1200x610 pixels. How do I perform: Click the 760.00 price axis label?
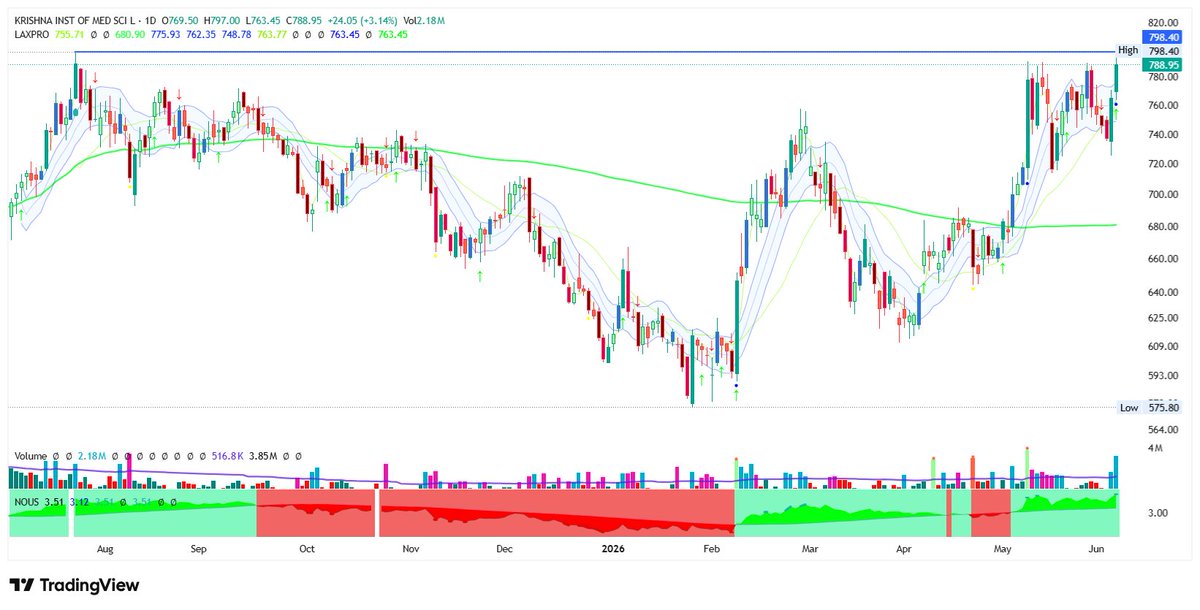1165,105
